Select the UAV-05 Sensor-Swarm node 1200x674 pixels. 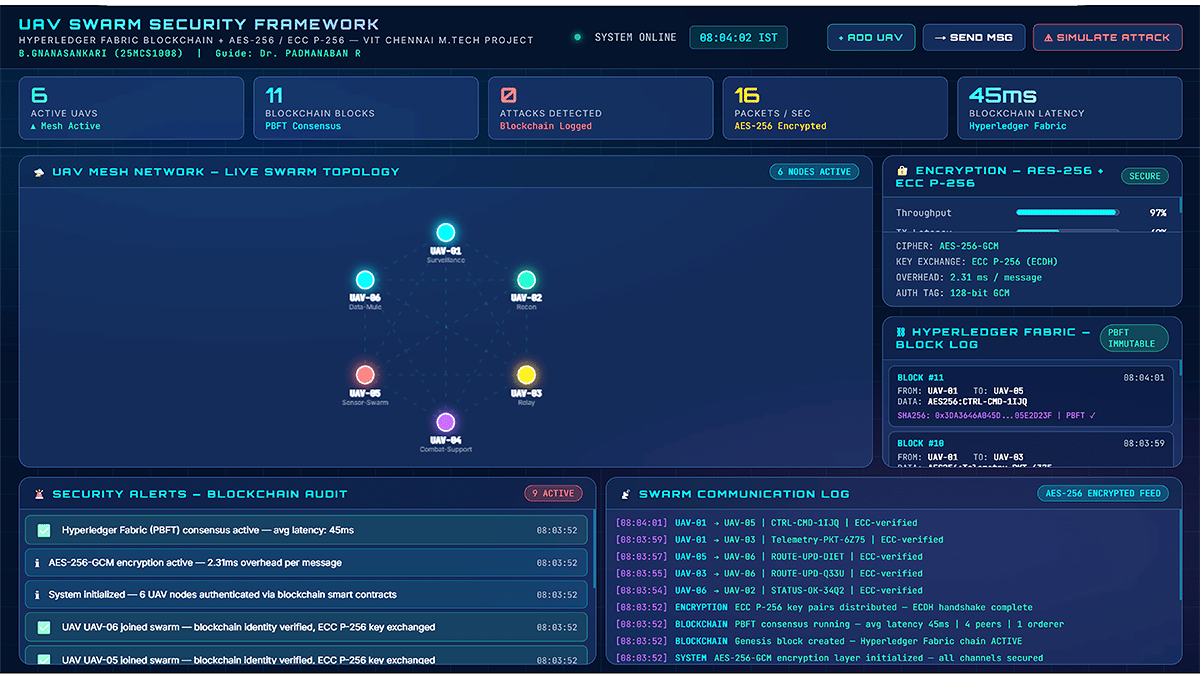click(x=365, y=375)
